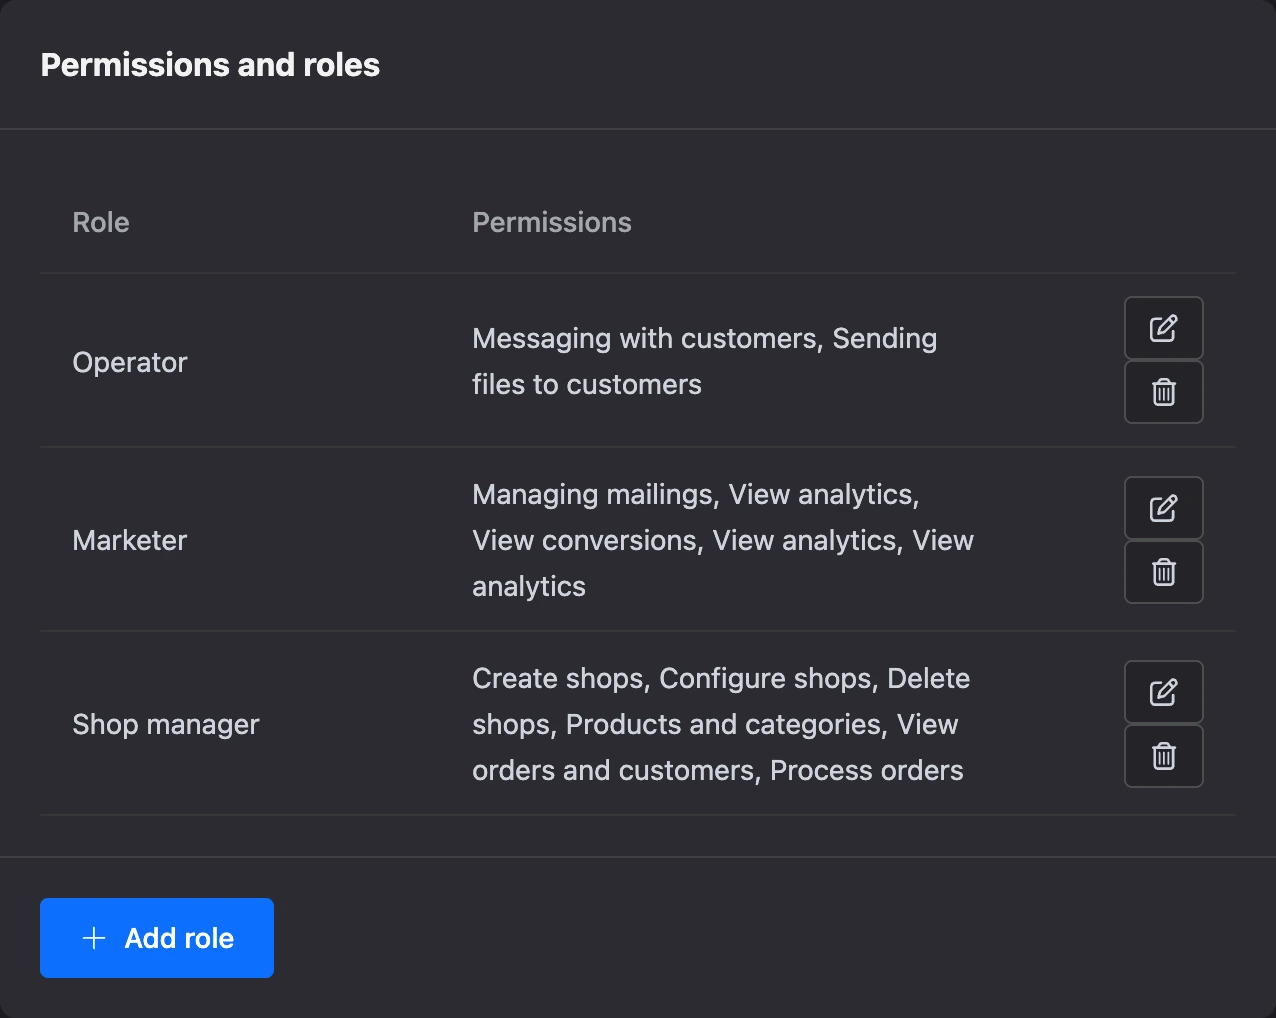
Task: Click the Role column header
Action: (101, 222)
